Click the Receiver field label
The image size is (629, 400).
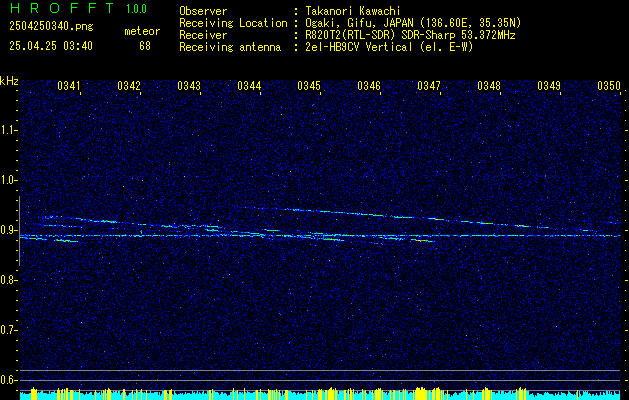pyautogui.click(x=203, y=35)
